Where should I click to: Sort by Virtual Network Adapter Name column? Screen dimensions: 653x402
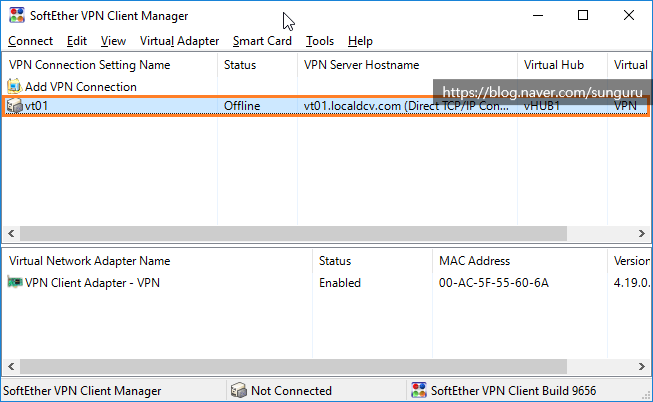tap(158, 261)
